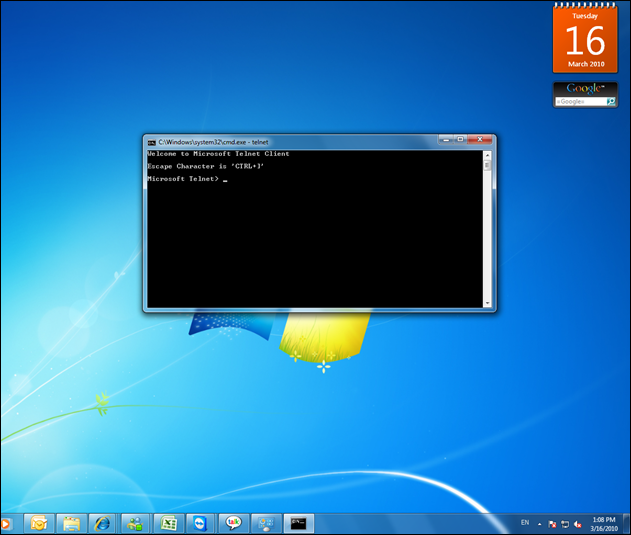The height and width of the screenshot is (535, 631).
Task: Show hidden system tray icons
Action: pyautogui.click(x=539, y=524)
